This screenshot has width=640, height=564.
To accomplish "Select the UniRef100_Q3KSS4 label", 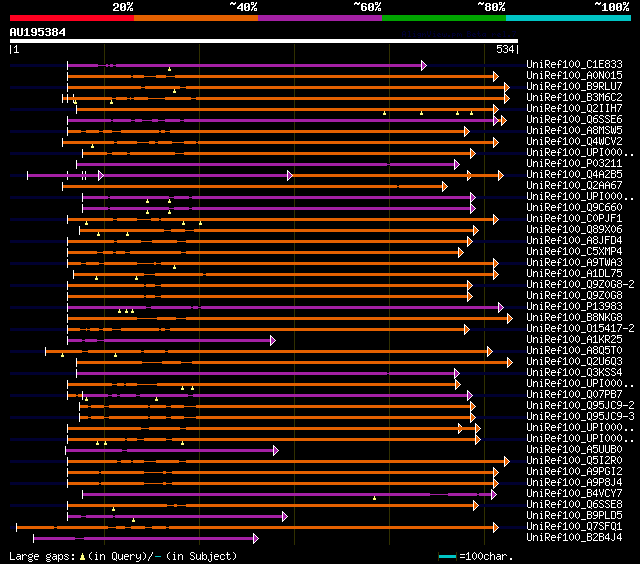I will coord(574,373).
